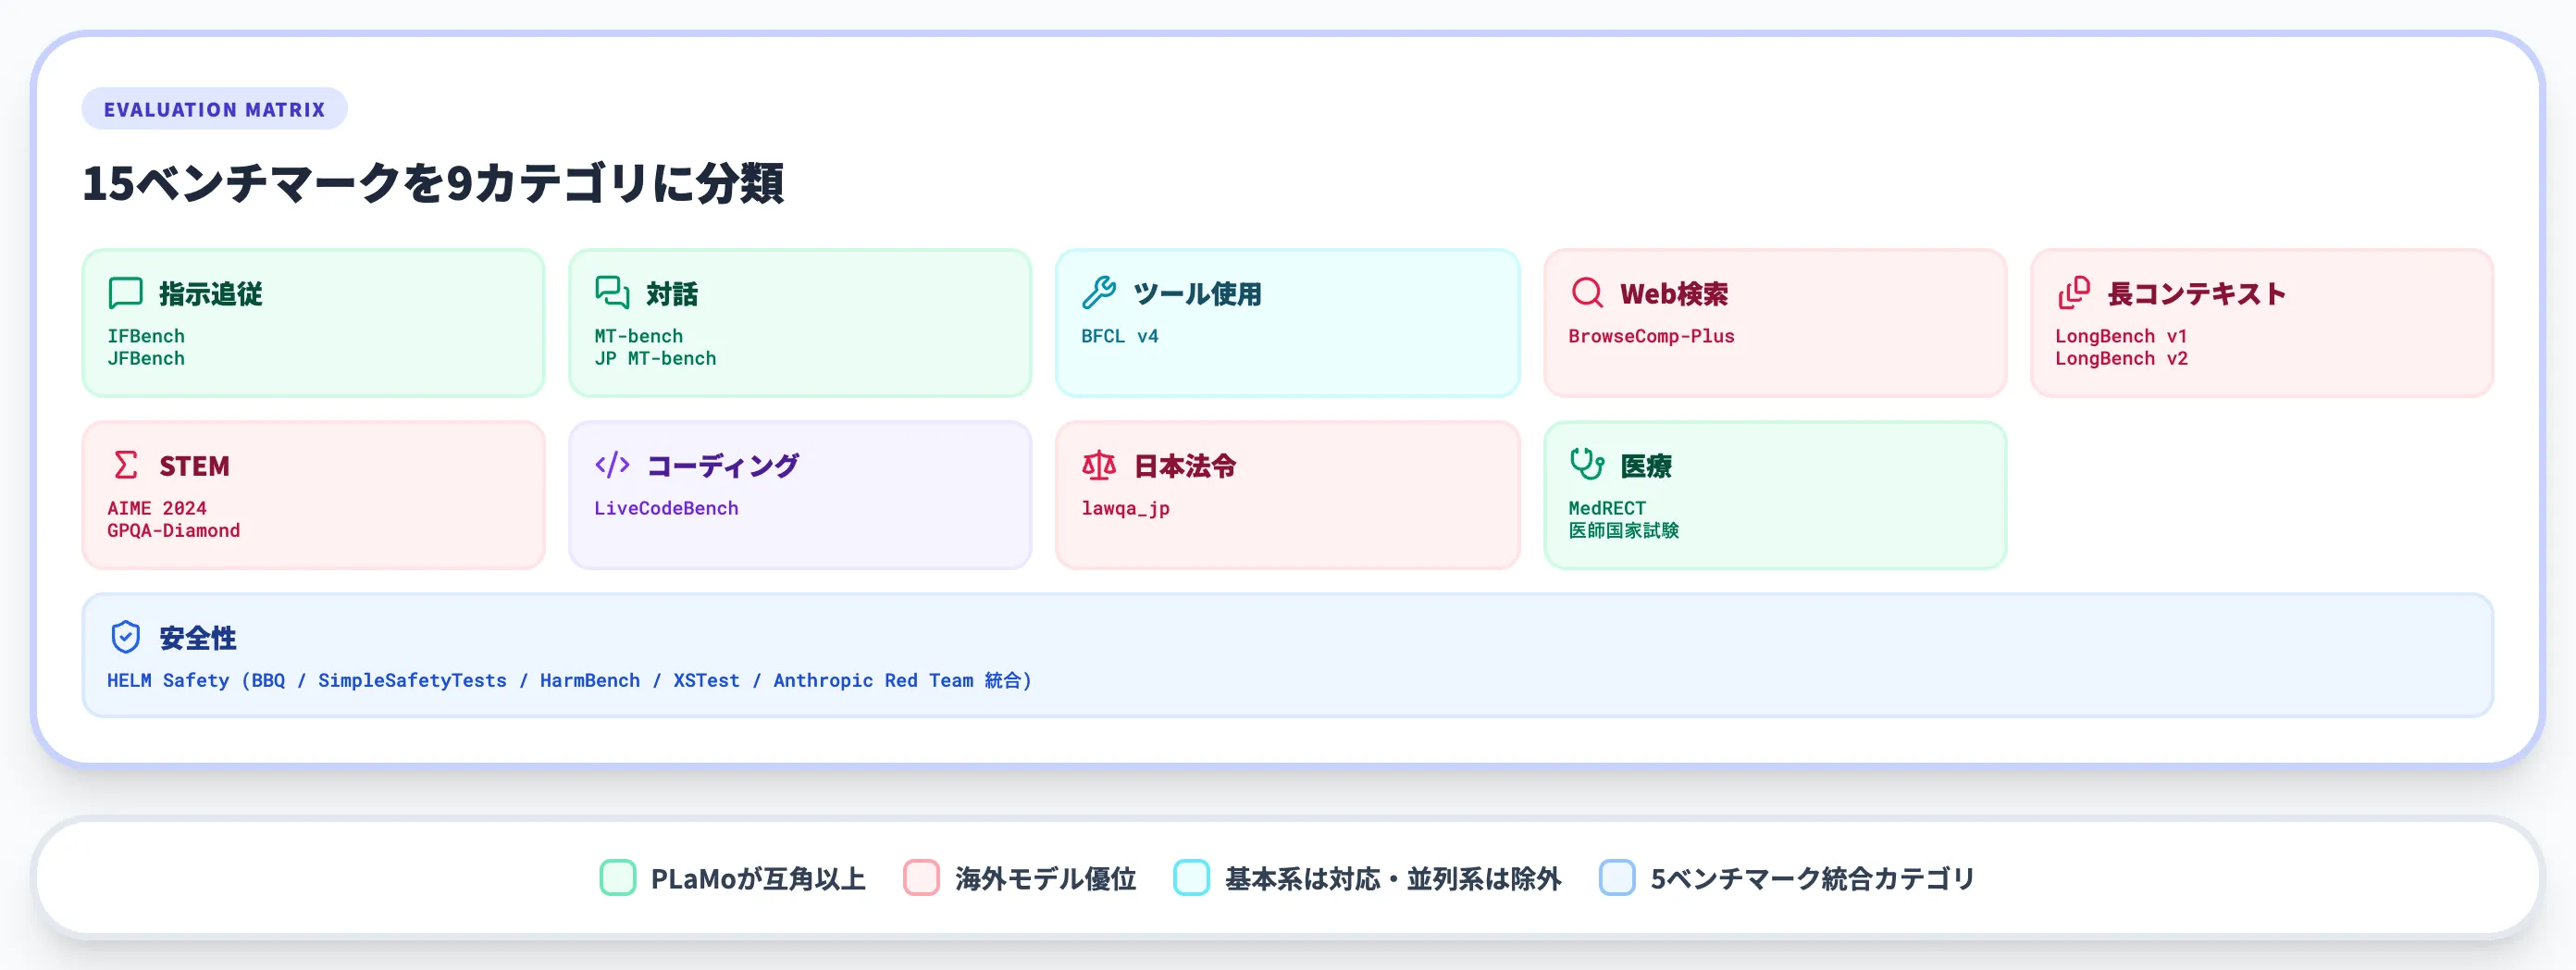Select the 医療 card title
Screen dimensions: 2576x970
click(x=1646, y=466)
